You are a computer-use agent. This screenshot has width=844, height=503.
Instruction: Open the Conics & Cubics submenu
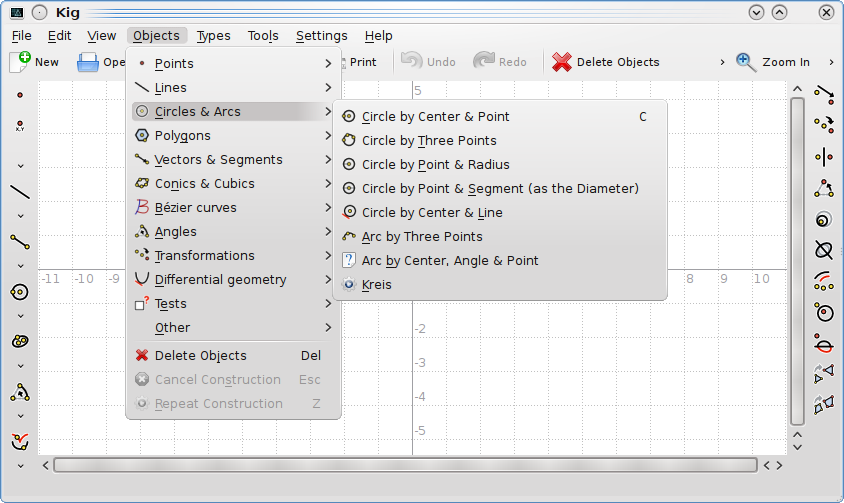pos(233,184)
